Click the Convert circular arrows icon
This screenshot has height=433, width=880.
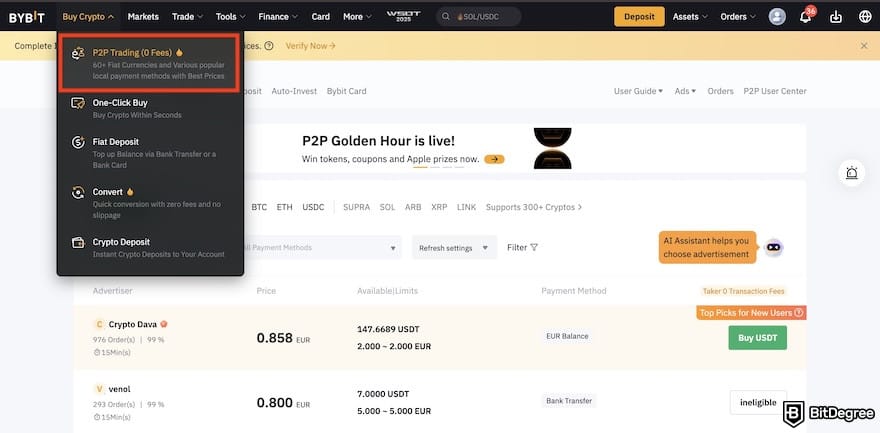[78, 192]
